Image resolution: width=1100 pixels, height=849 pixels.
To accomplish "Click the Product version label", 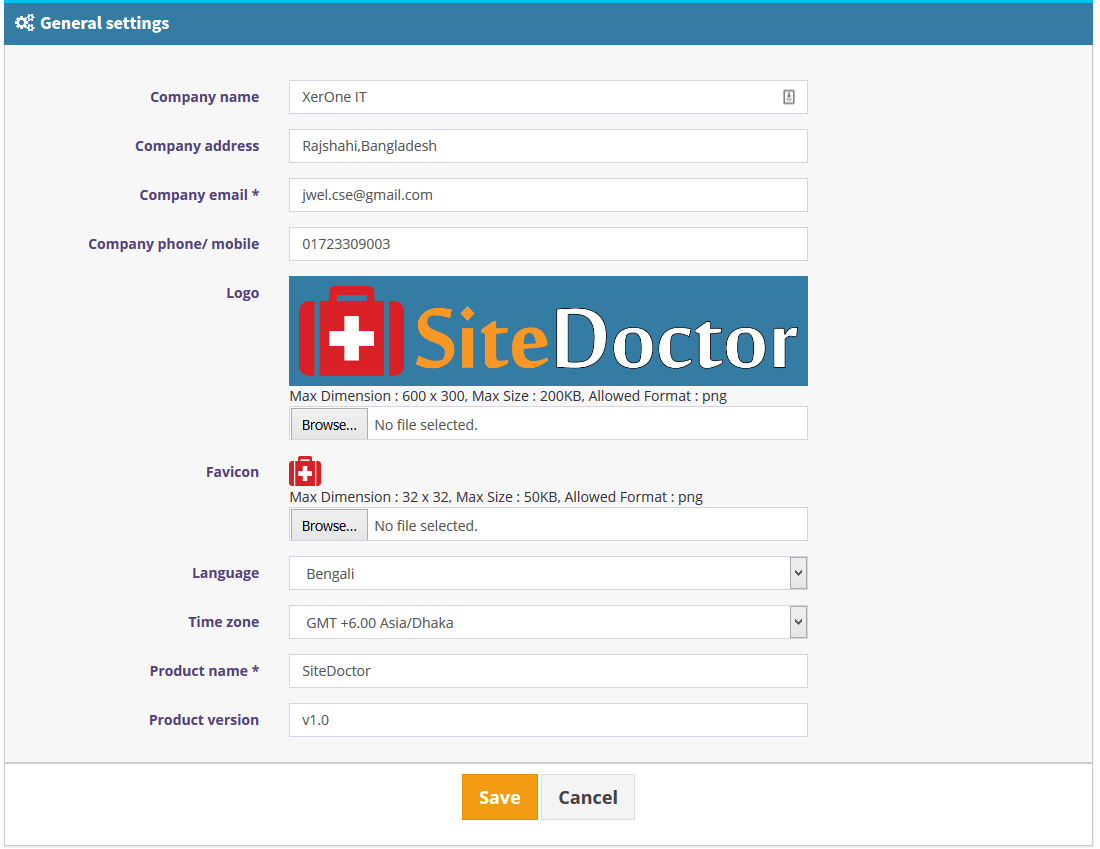I will [x=204, y=721].
